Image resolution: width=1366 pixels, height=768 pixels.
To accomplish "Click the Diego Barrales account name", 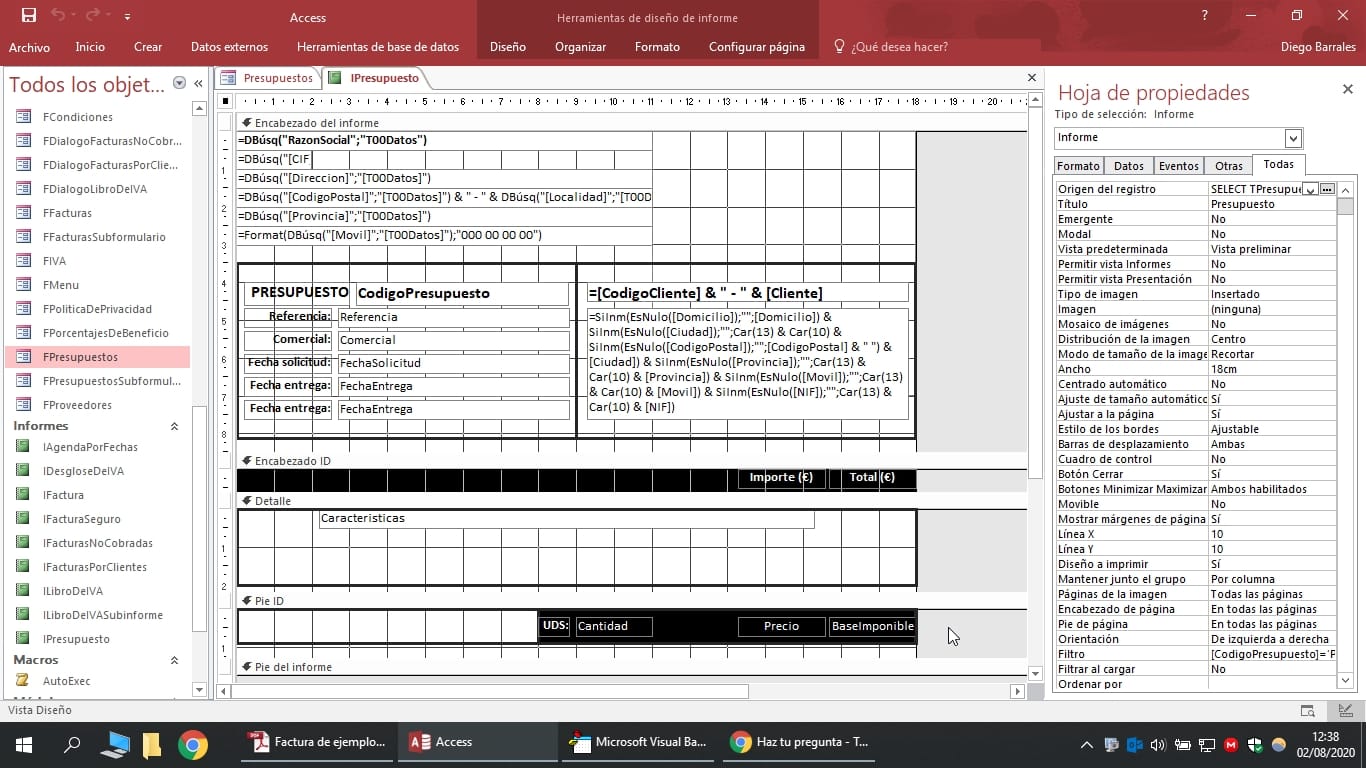I will (1318, 47).
